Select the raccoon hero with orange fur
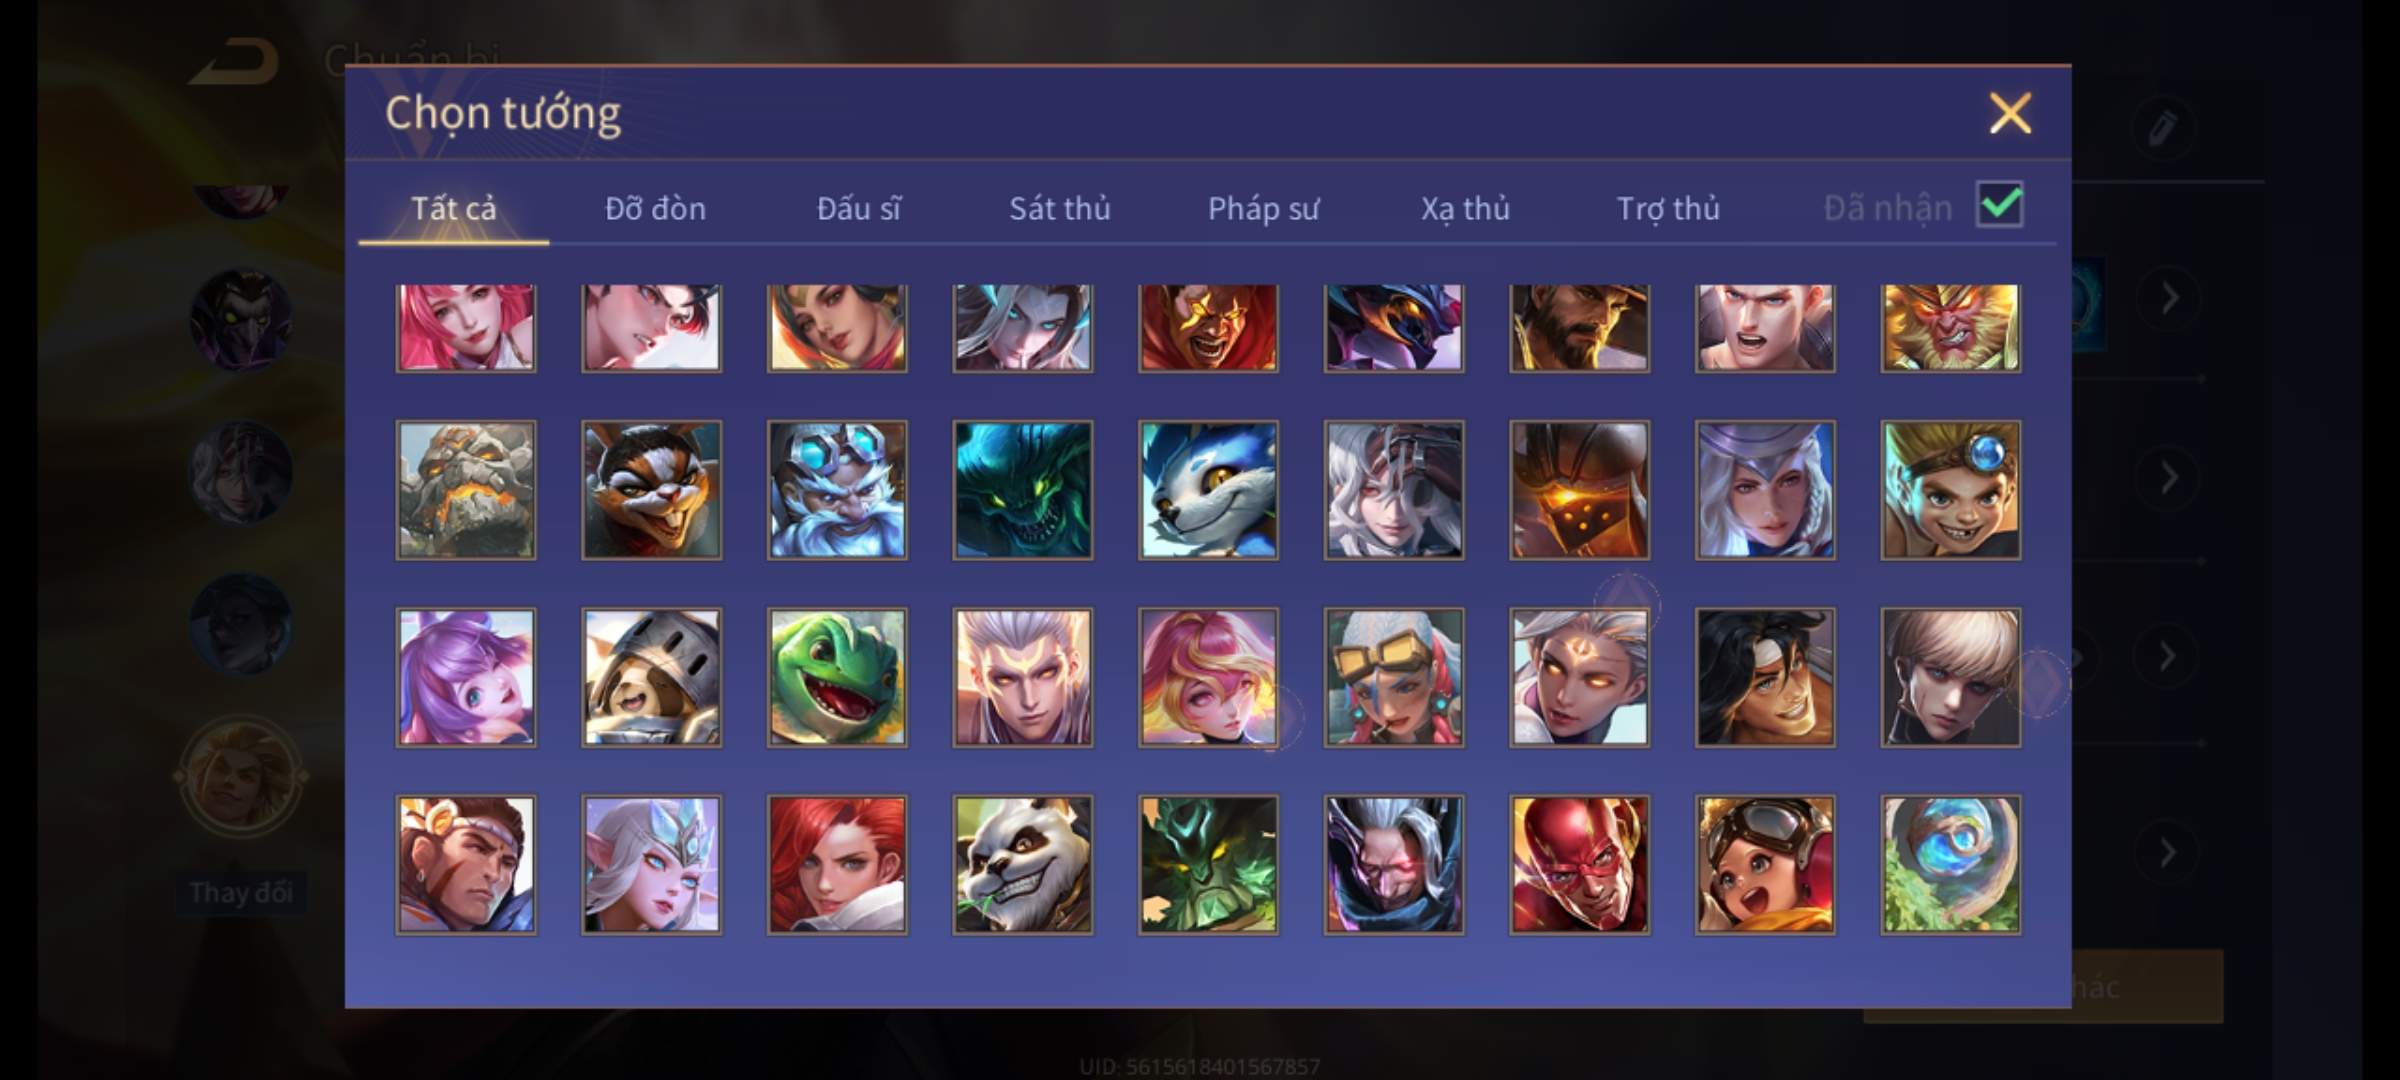This screenshot has width=2400, height=1080. pyautogui.click(x=651, y=490)
